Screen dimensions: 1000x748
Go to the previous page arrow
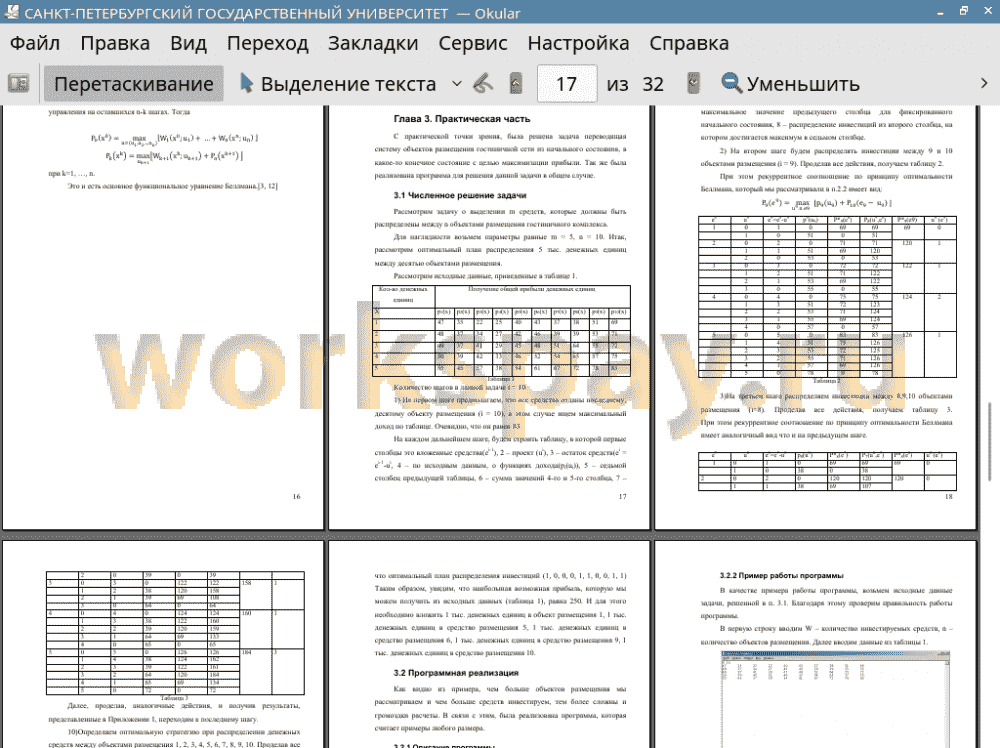[516, 84]
